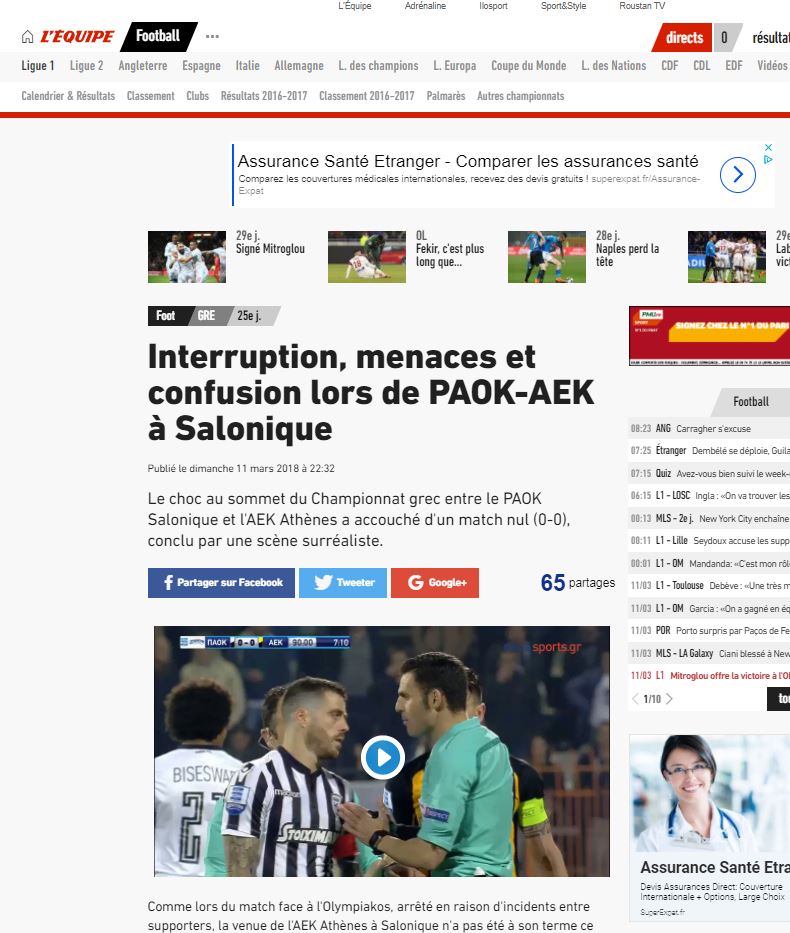Select the Football tab in news sidebar
This screenshot has height=933, width=790.
pyautogui.click(x=751, y=402)
